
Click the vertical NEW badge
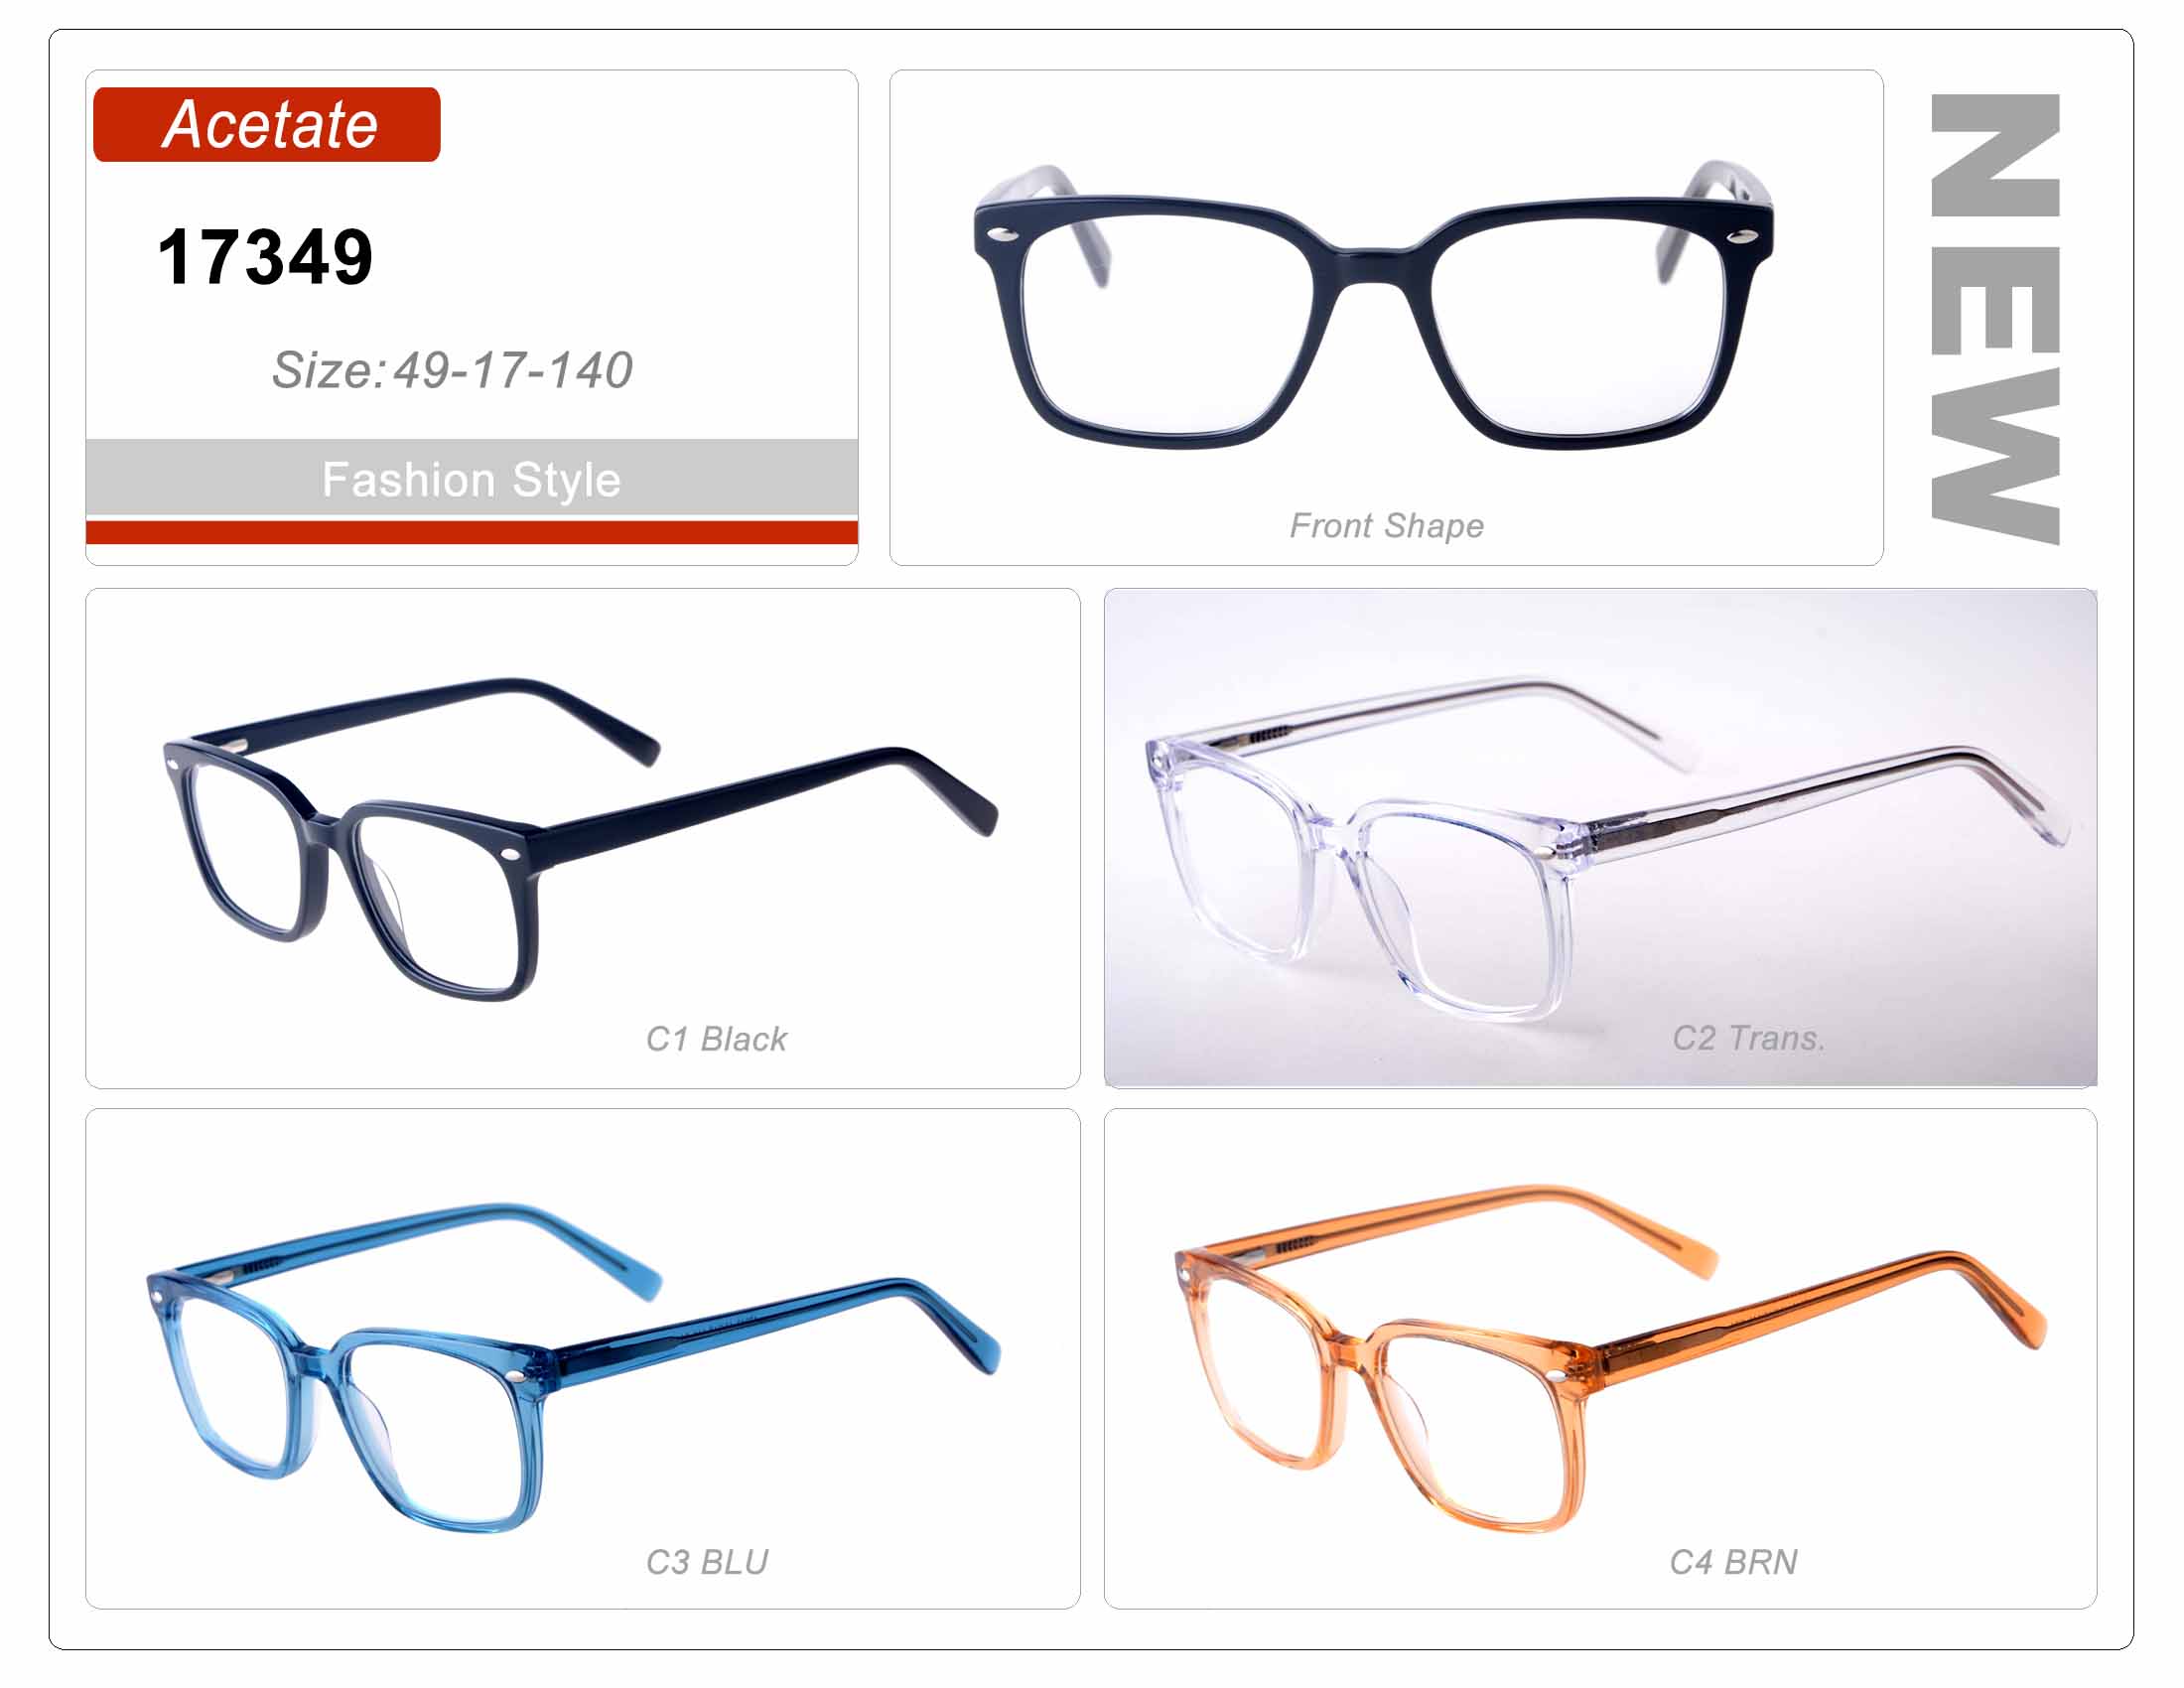click(x=1994, y=319)
